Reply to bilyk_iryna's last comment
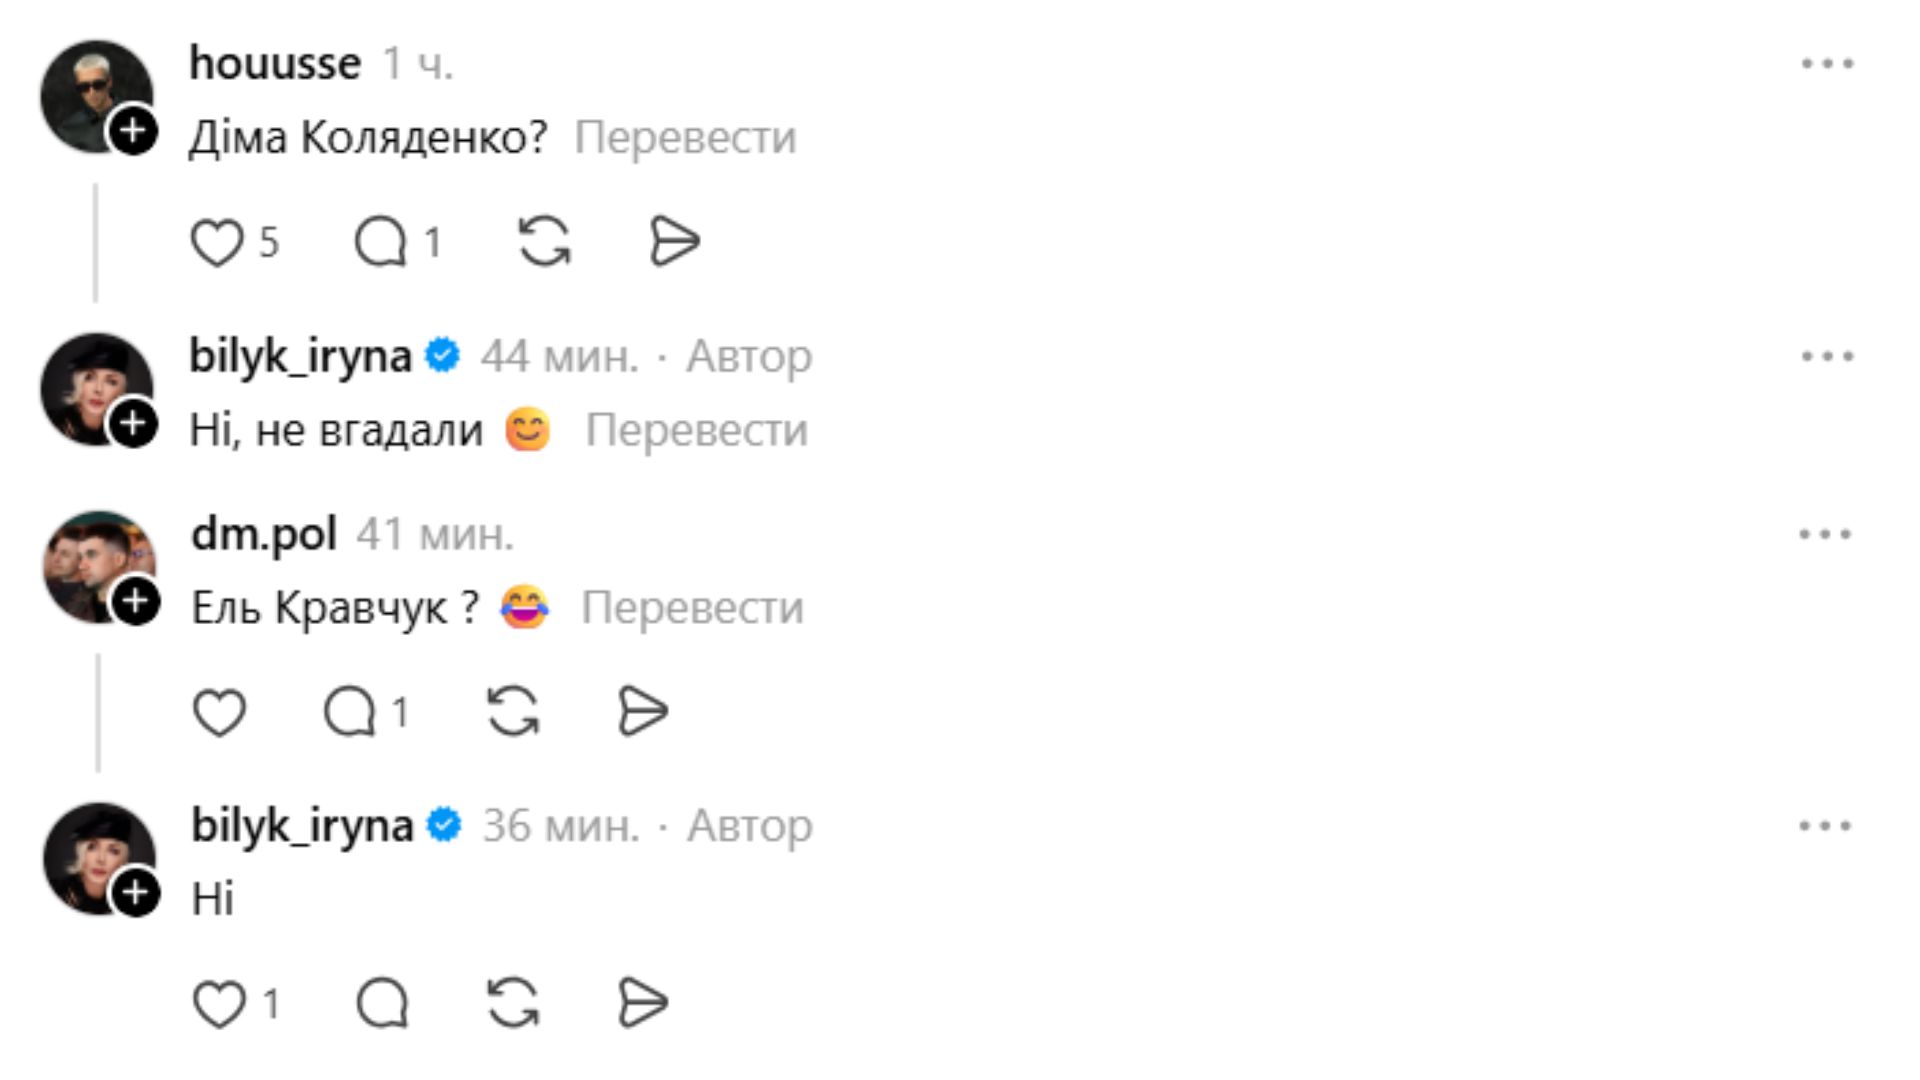1920x1080 pixels. [x=382, y=1004]
